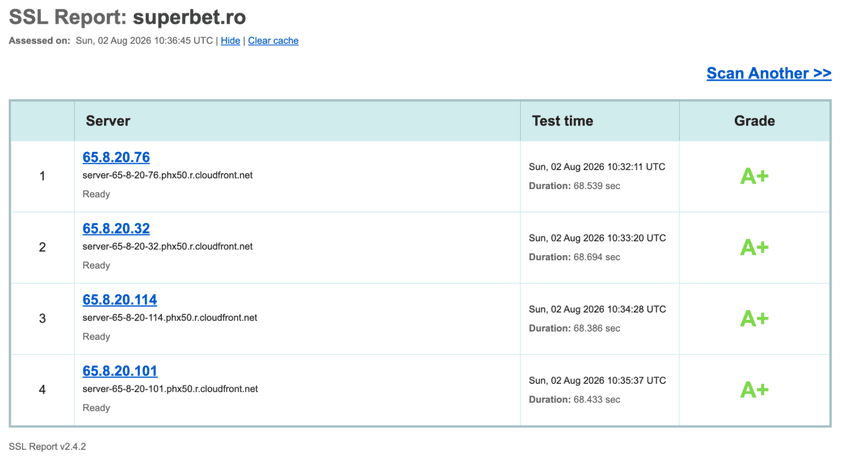Image resolution: width=850 pixels, height=459 pixels.
Task: Select hostname server-65-8-20-76.phx50.r.cloudfront.net
Action: coord(168,175)
